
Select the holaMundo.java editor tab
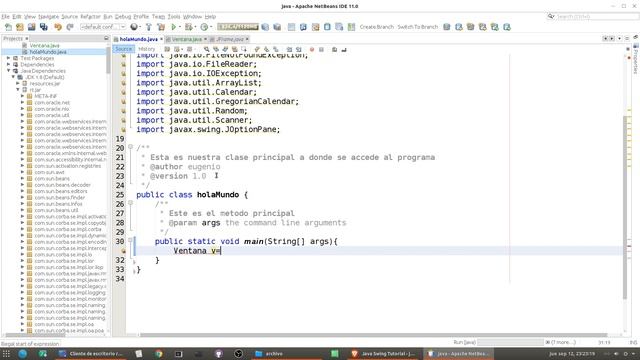pyautogui.click(x=138, y=39)
